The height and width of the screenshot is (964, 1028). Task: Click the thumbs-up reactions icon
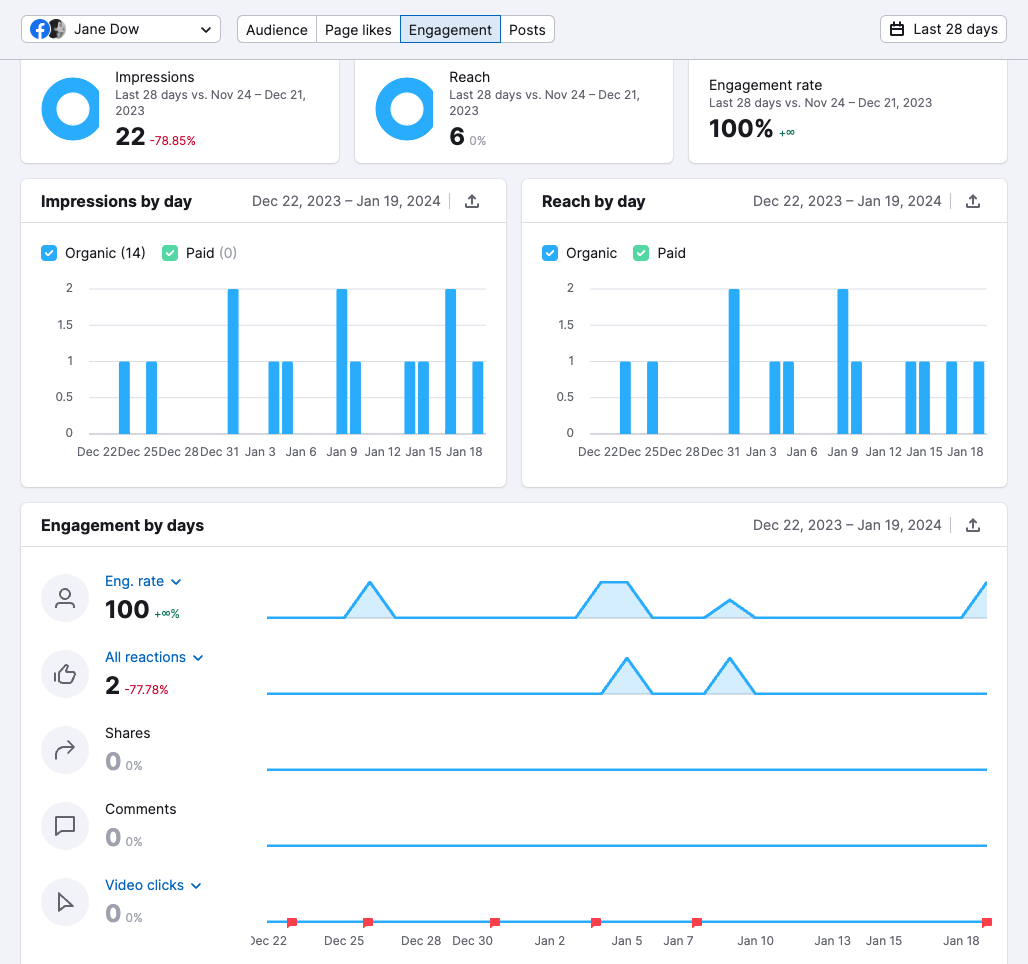click(65, 674)
